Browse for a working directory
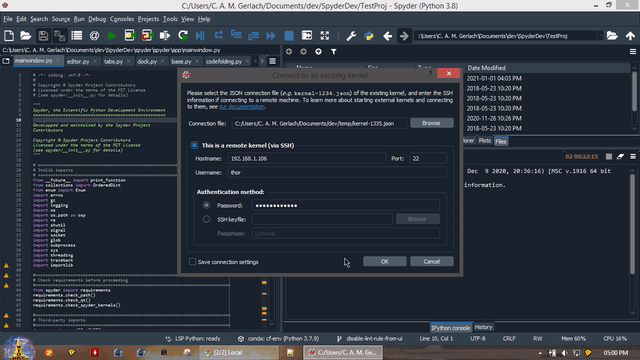The height and width of the screenshot is (360, 640). click(x=612, y=36)
